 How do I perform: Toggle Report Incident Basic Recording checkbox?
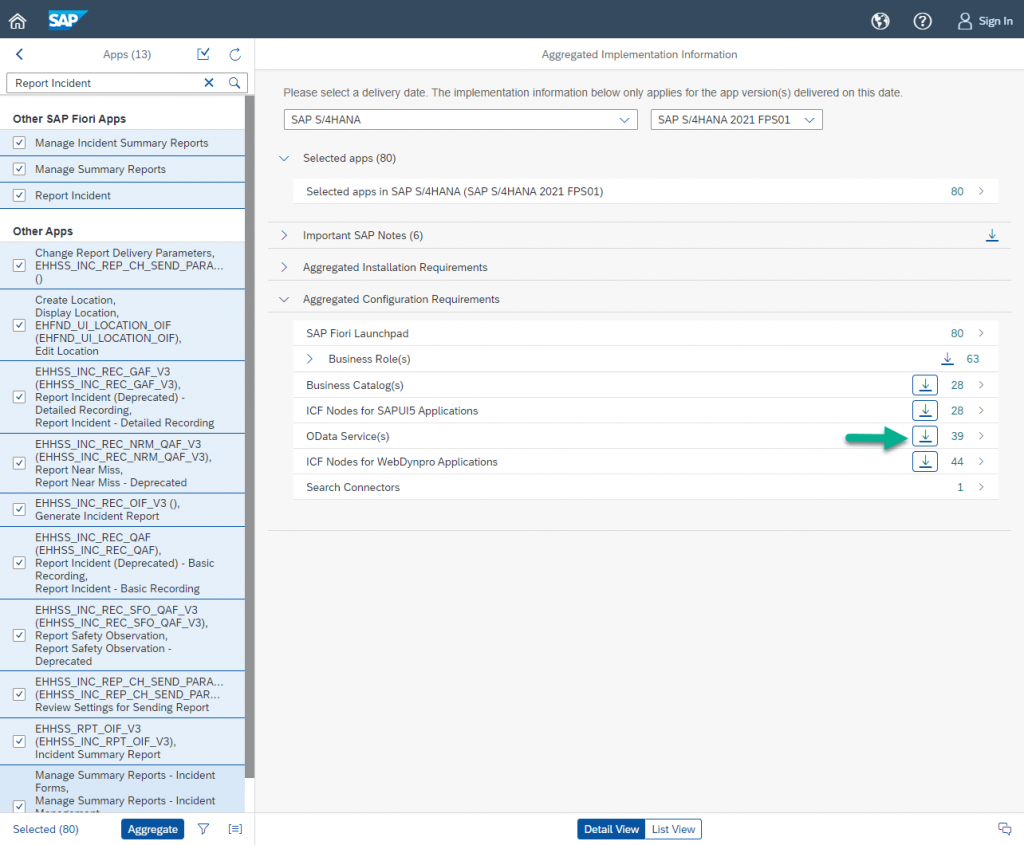click(x=20, y=562)
